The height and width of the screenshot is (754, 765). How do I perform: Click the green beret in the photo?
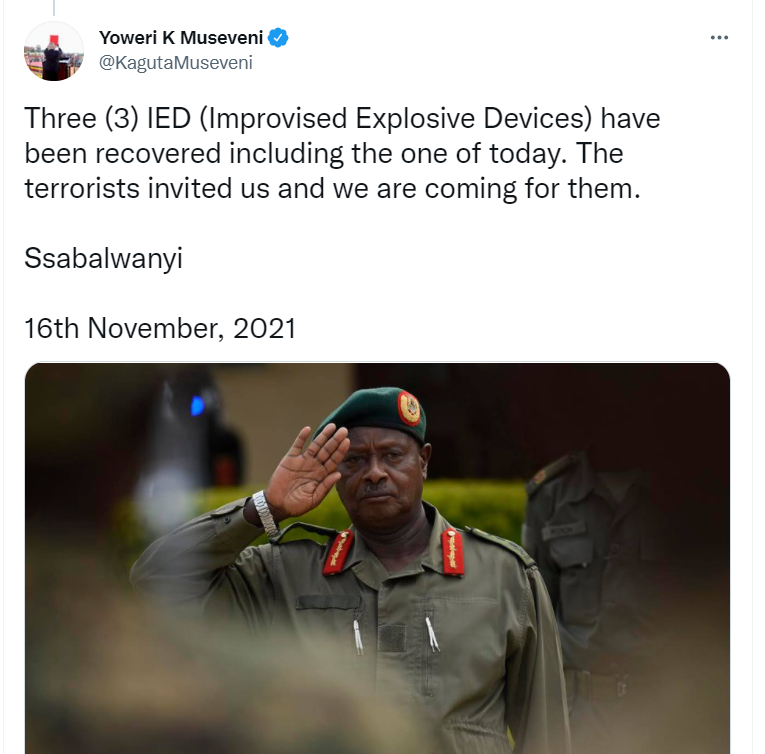pos(374,410)
